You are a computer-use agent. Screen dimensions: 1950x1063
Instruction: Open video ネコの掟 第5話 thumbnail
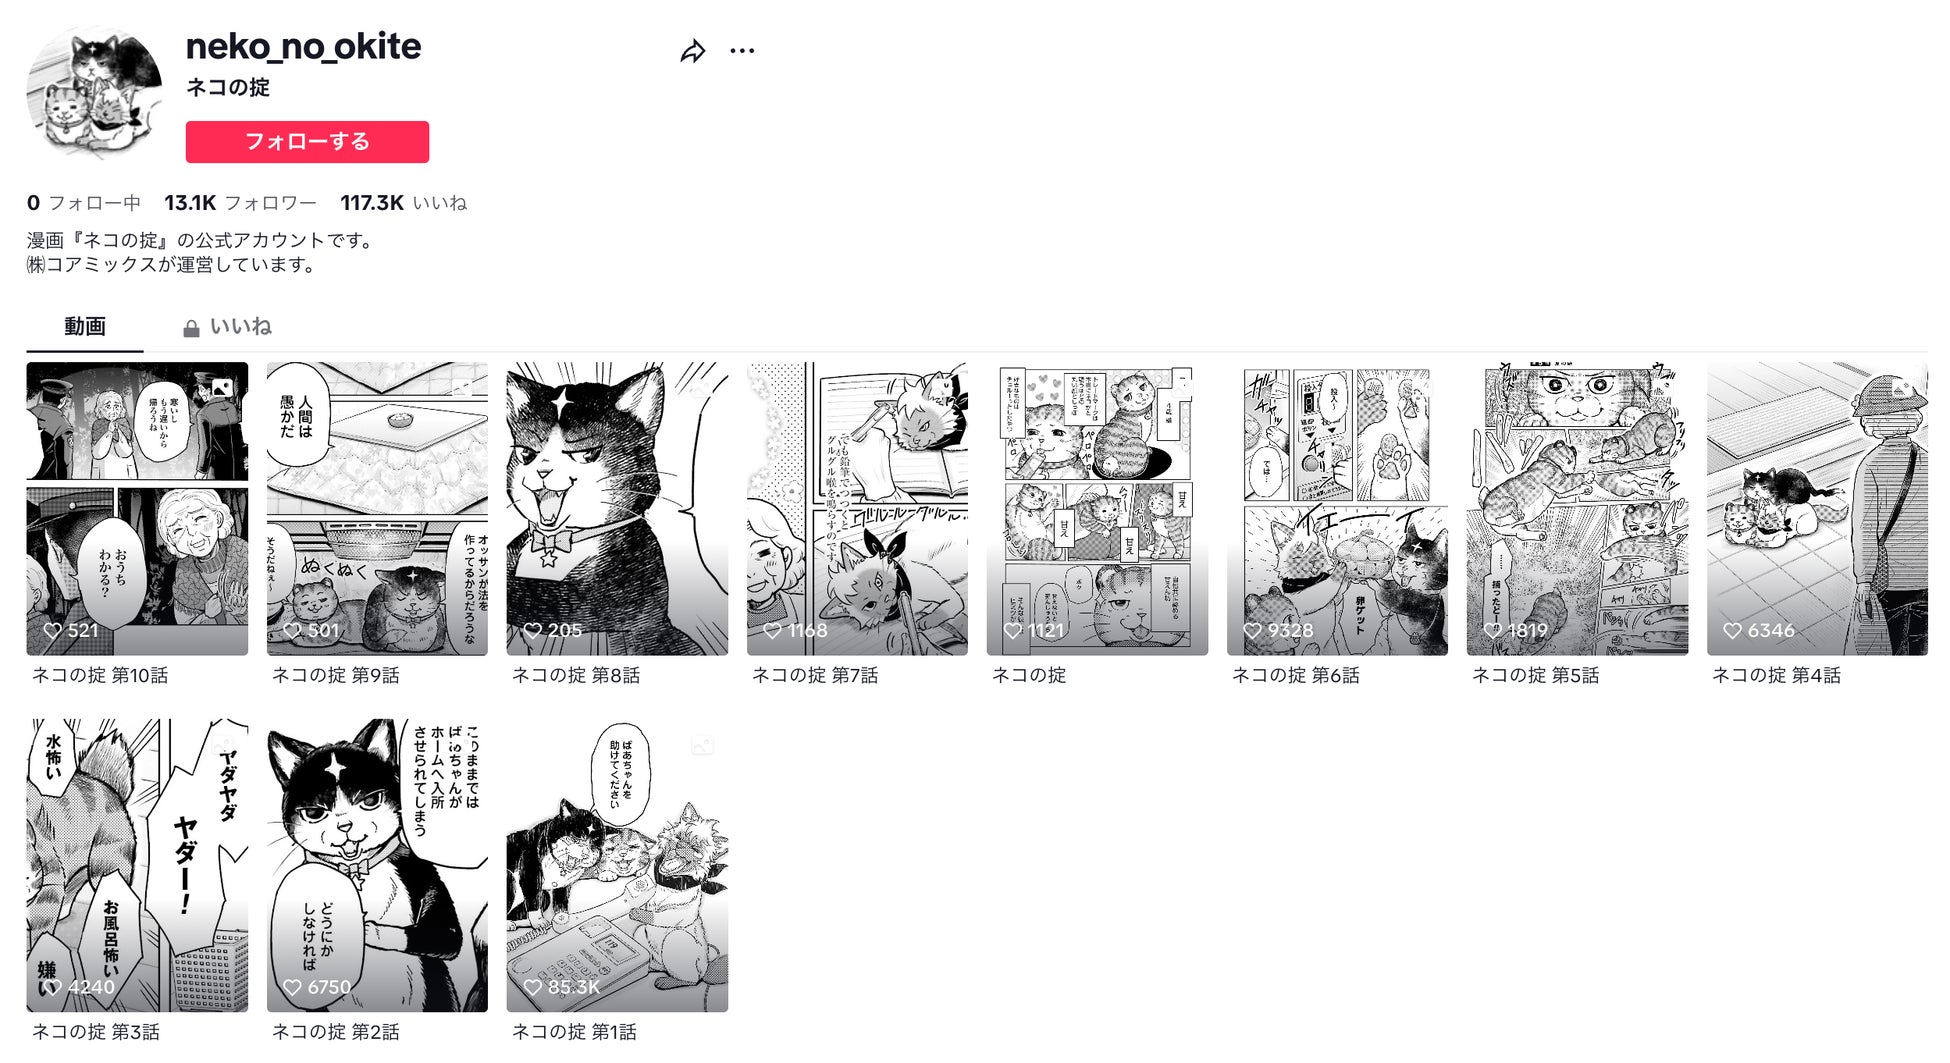1577,509
